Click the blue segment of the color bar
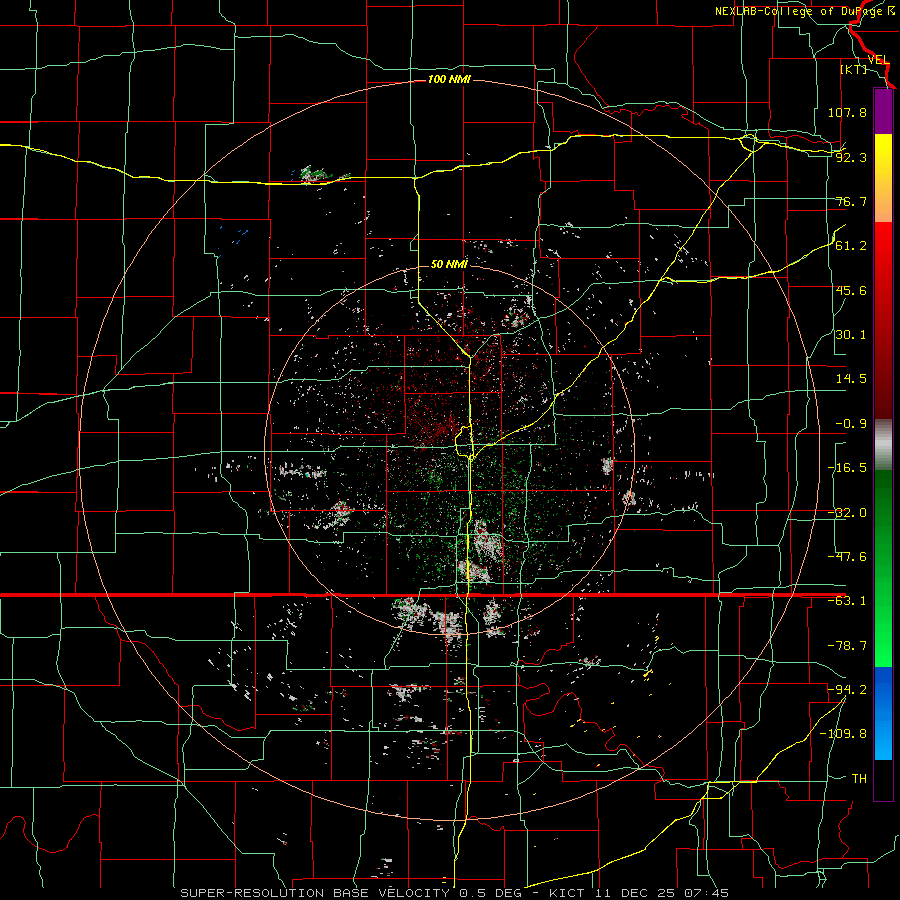 [883, 713]
